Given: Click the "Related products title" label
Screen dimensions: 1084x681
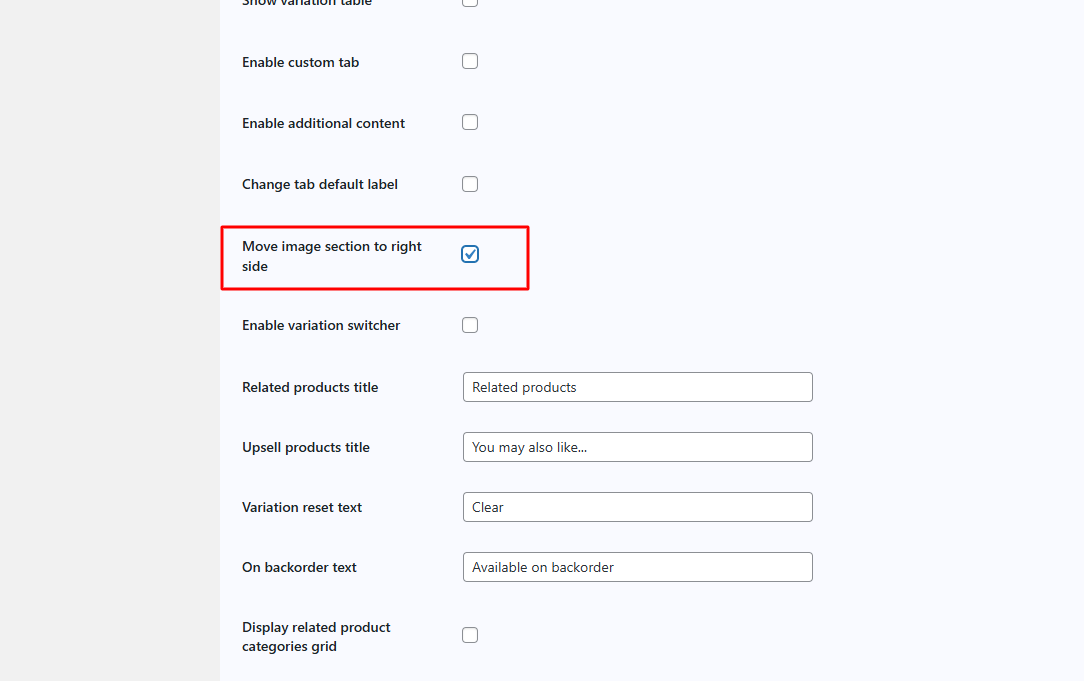Looking at the screenshot, I should tap(310, 387).
